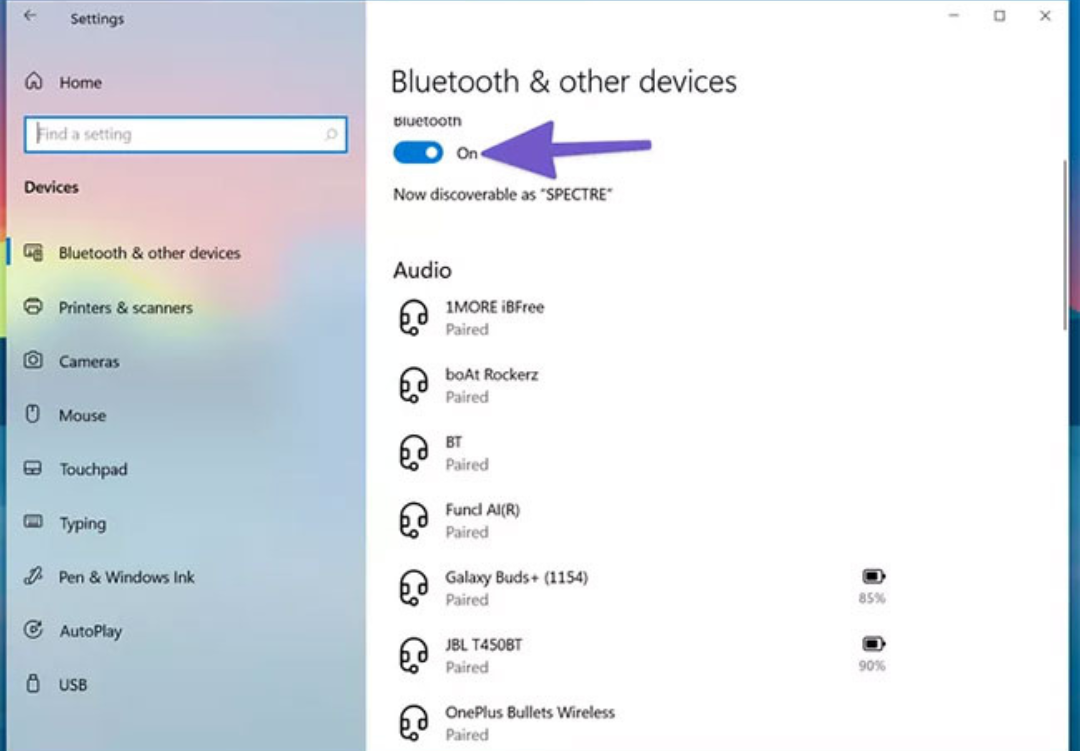Focus the Find a setting search box
Screen dimensions: 1080x751
pyautogui.click(x=185, y=134)
